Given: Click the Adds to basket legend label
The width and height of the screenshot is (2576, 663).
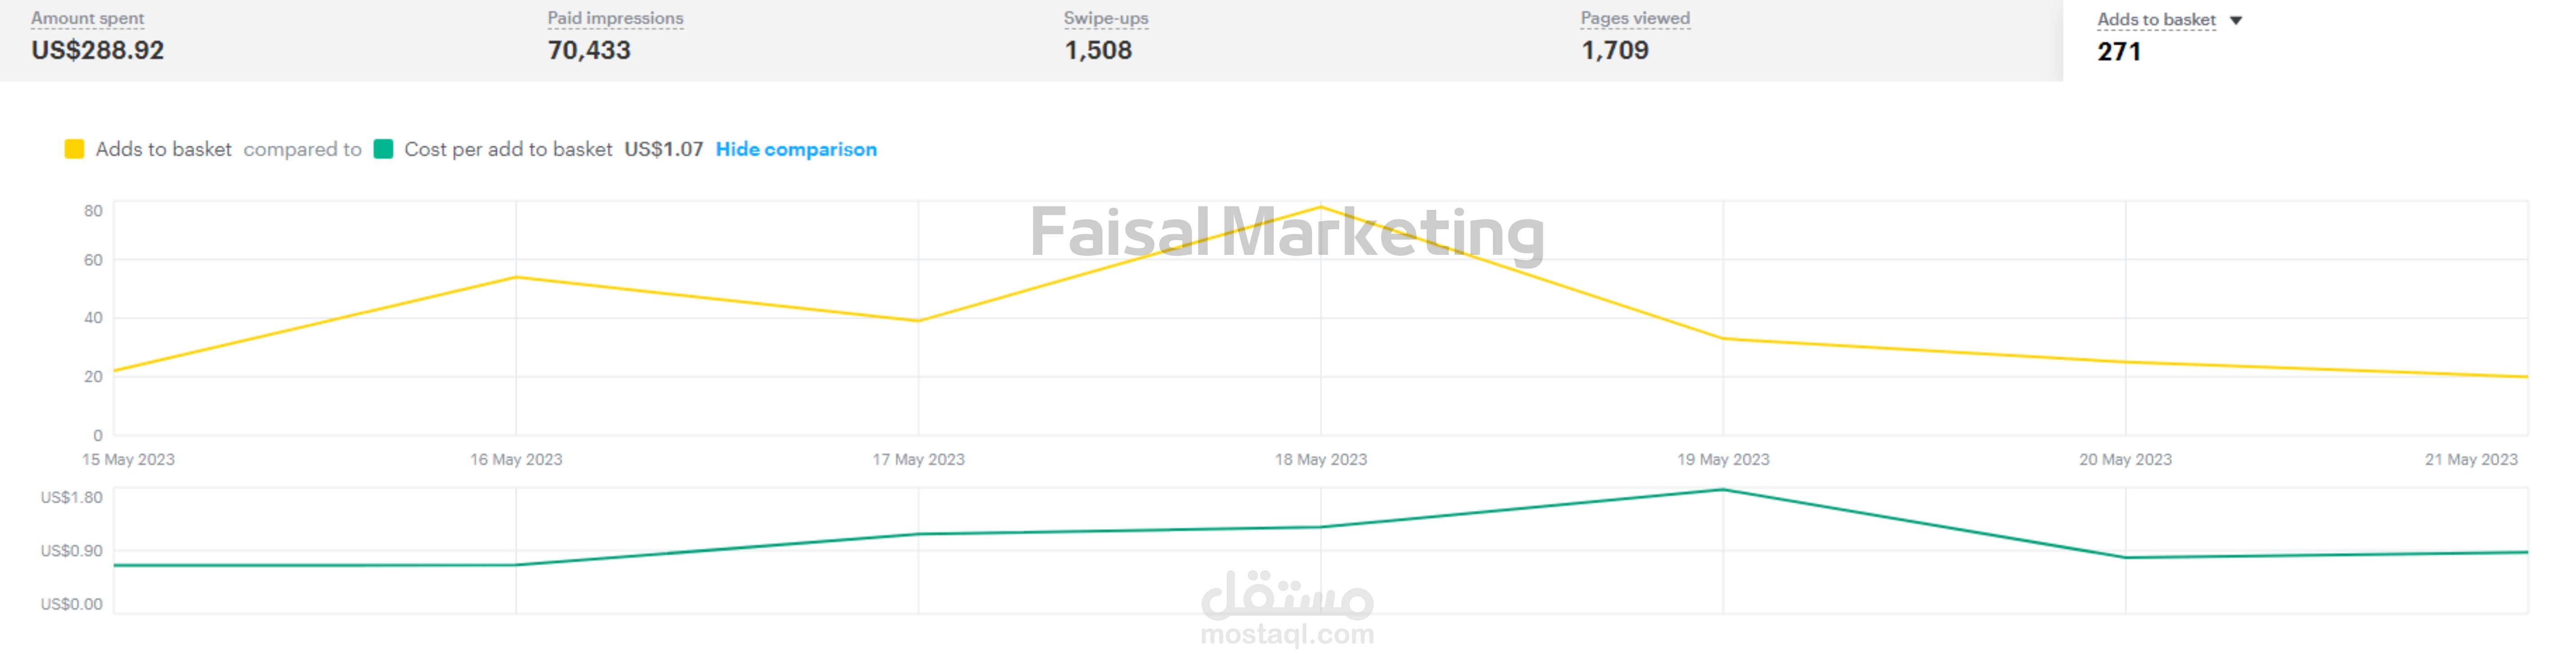Looking at the screenshot, I should click(163, 149).
